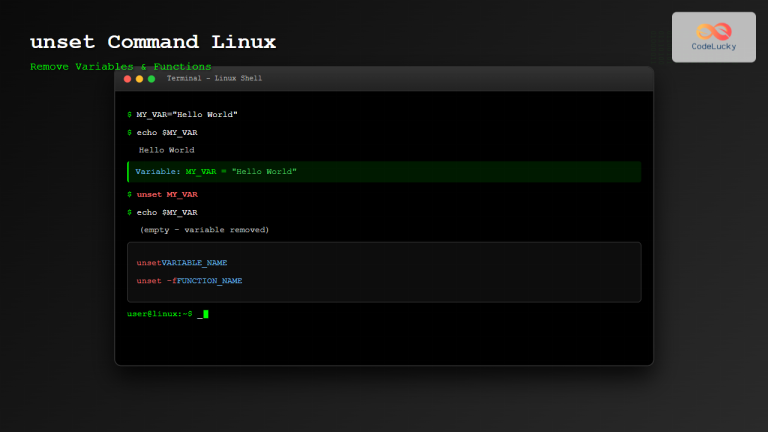Click the first 'echo $MY_VAR' command
Image resolution: width=768 pixels, height=432 pixels.
(x=166, y=132)
